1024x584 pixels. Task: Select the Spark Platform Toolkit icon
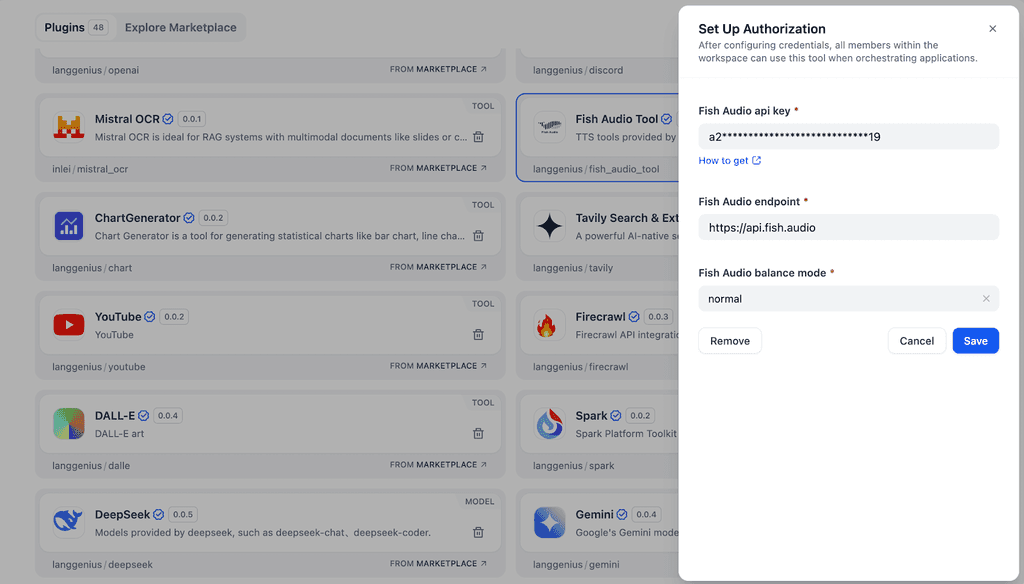(549, 423)
